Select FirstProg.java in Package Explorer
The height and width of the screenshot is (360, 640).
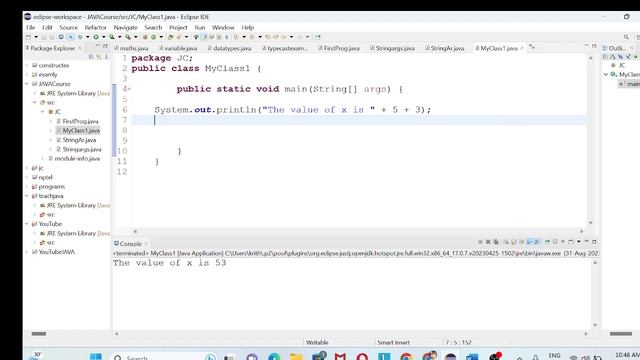80,121
